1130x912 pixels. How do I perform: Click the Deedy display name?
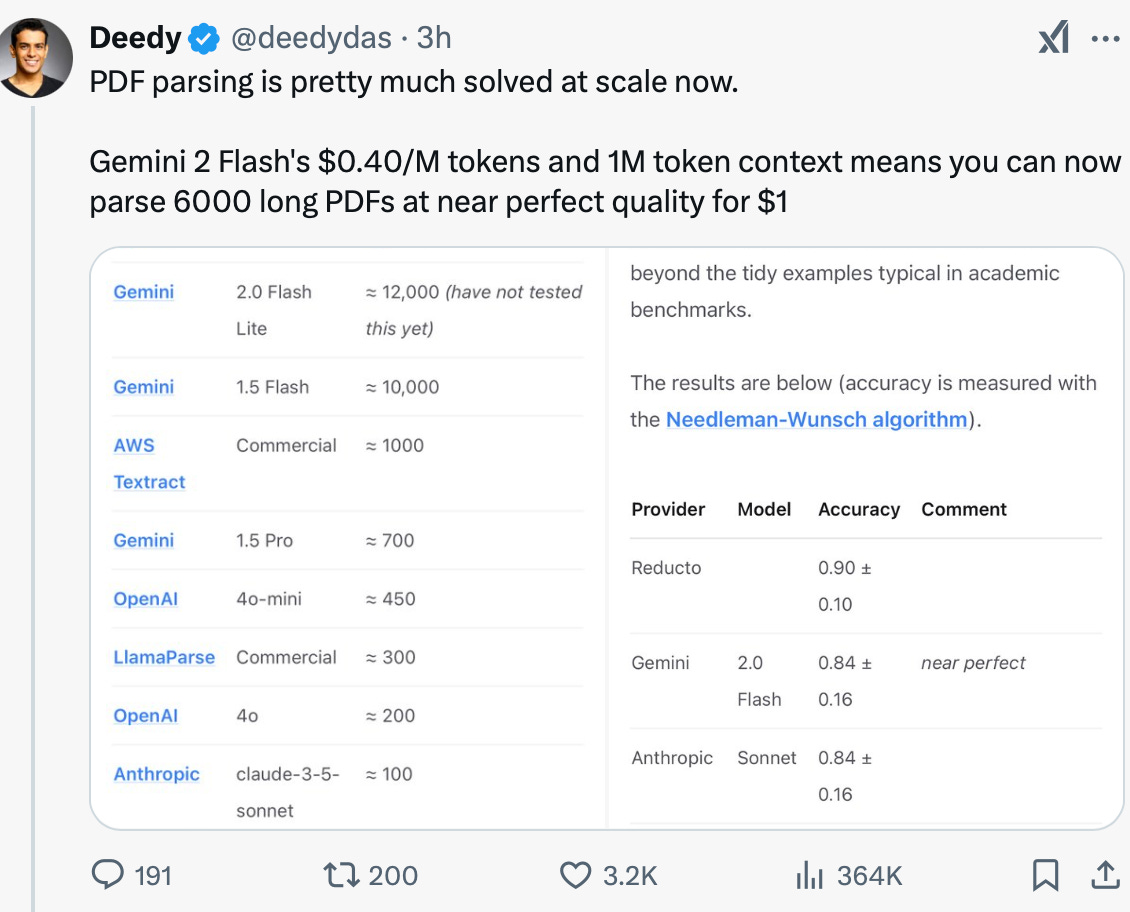click(135, 38)
